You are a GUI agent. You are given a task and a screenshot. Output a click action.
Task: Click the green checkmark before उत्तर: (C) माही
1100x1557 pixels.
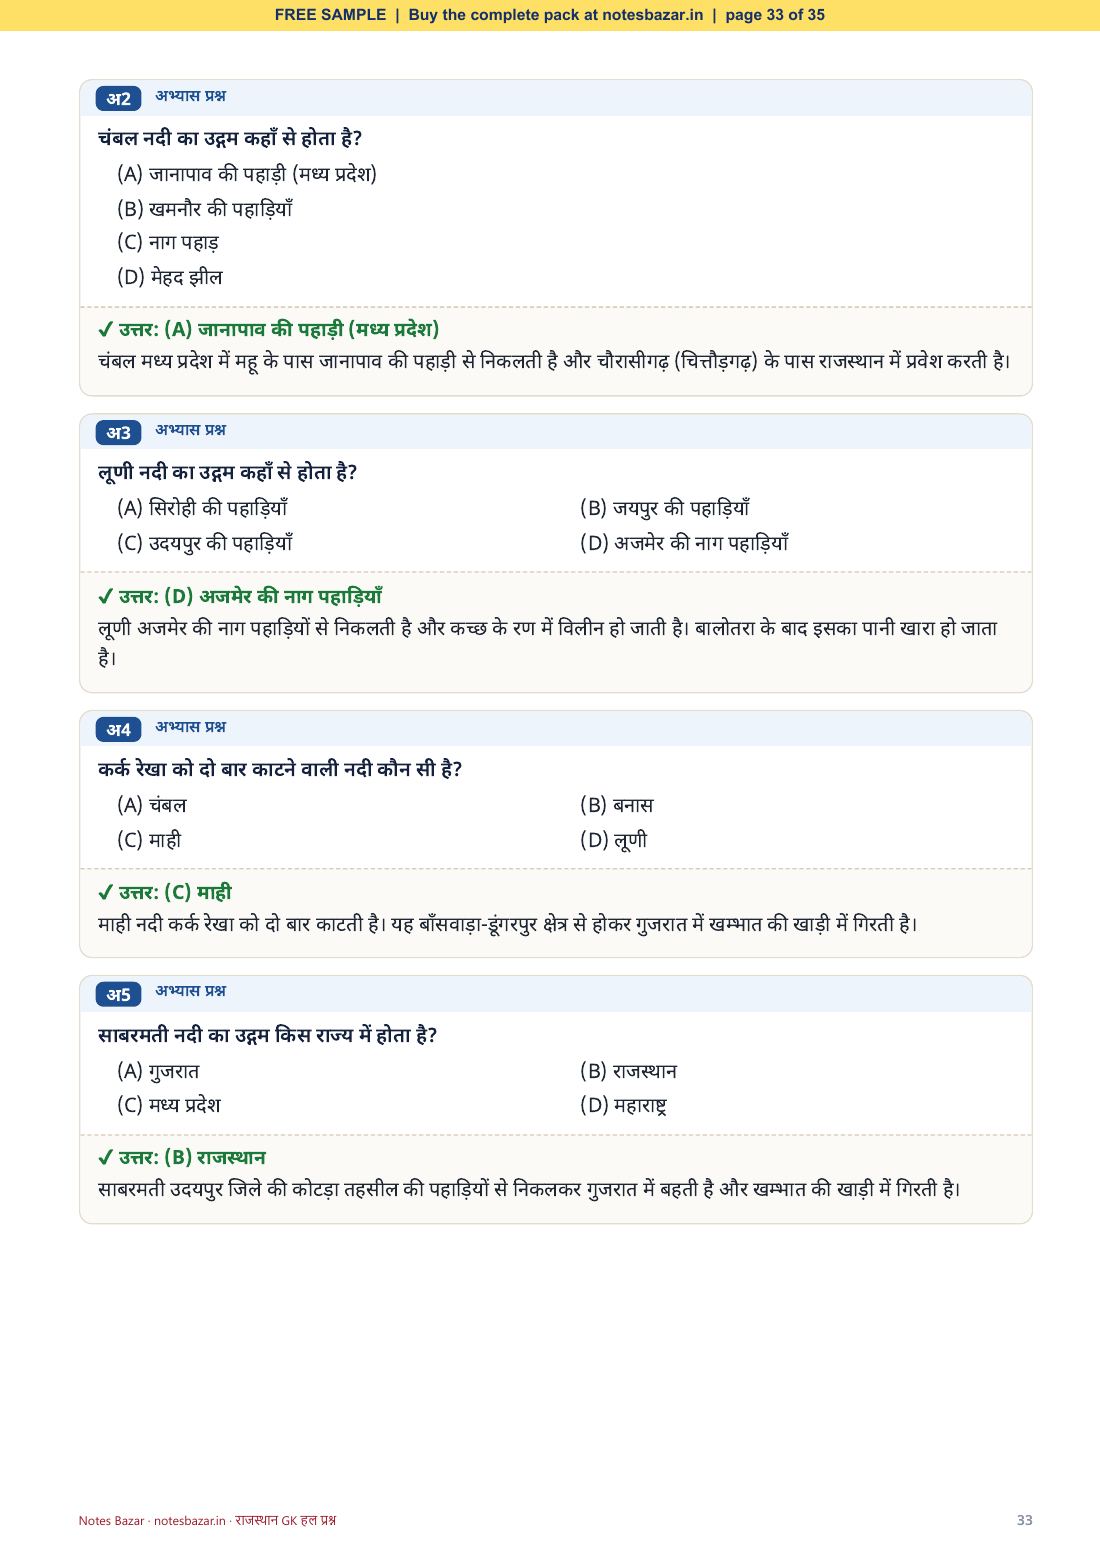point(105,893)
